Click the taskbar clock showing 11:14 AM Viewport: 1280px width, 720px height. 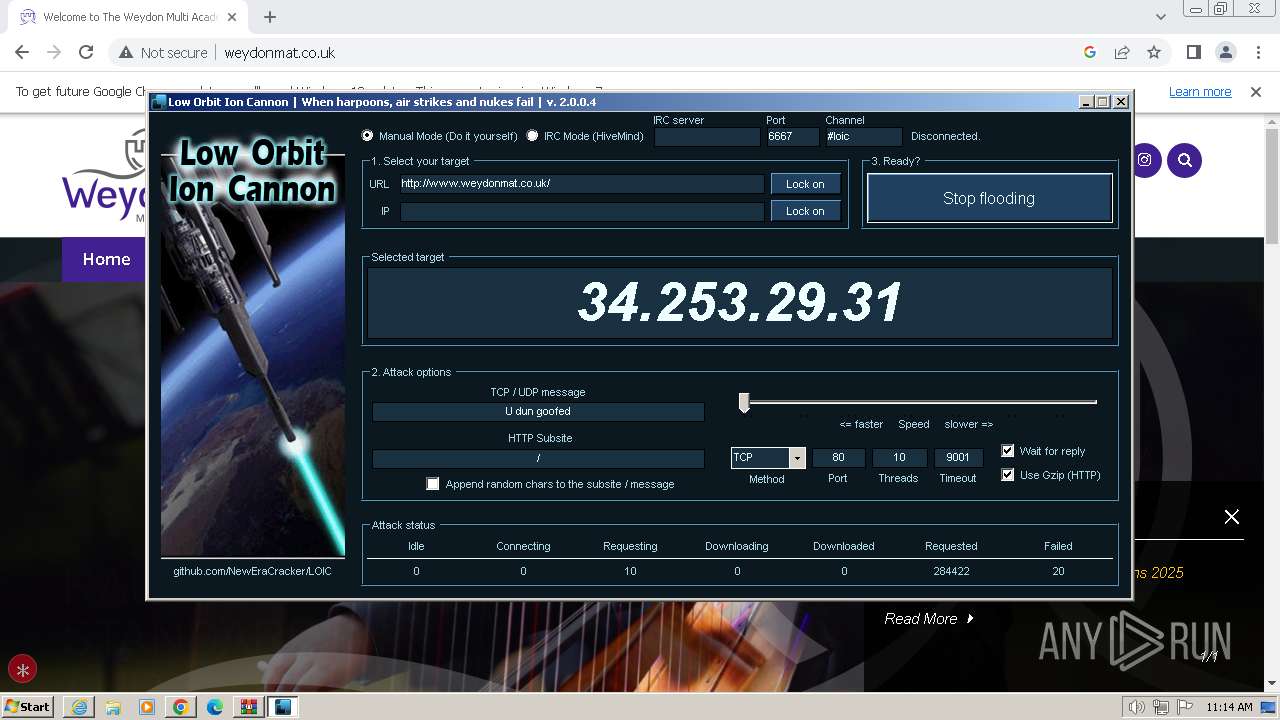tap(1229, 707)
